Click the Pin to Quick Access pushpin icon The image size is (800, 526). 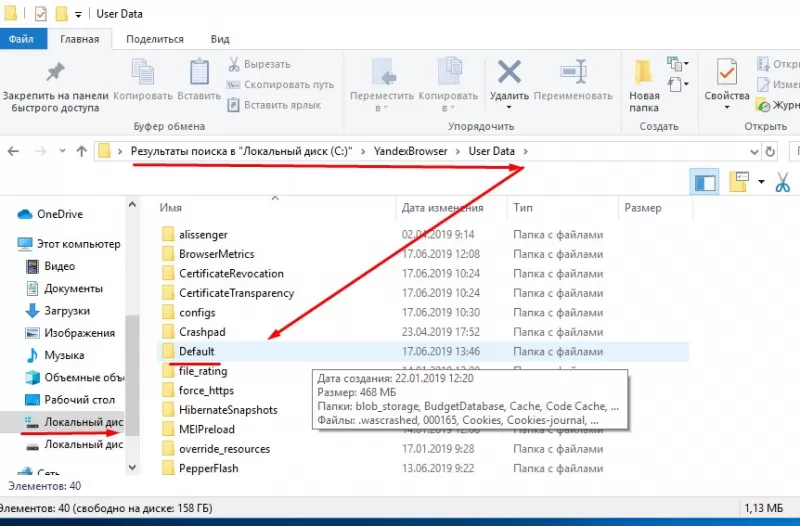55,72
